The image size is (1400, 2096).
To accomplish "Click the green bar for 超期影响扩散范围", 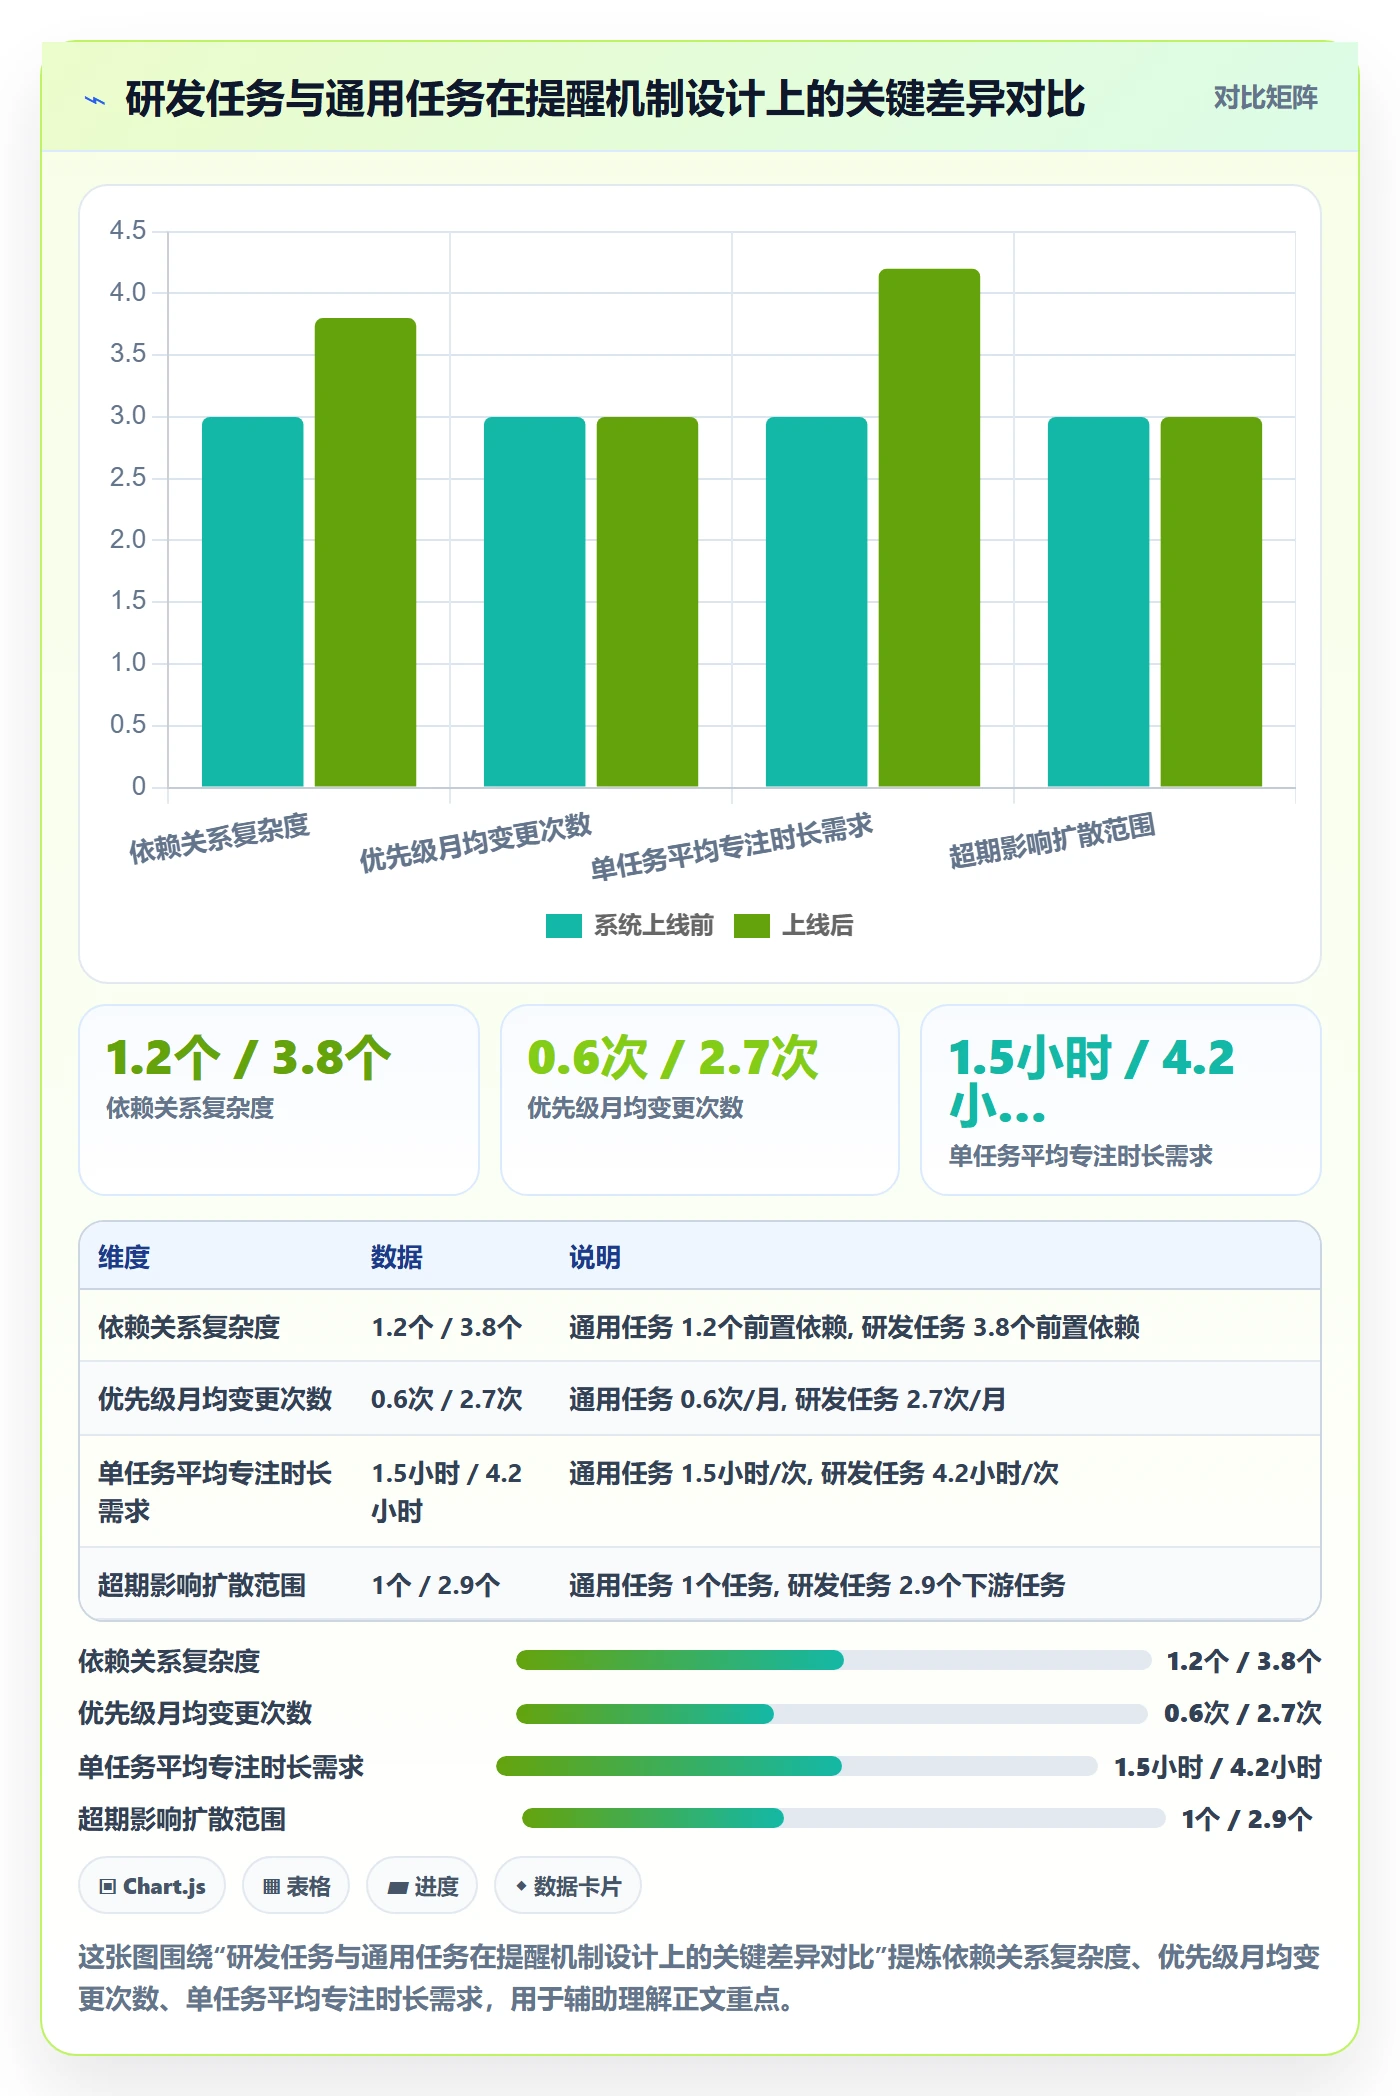I will [x=1211, y=602].
